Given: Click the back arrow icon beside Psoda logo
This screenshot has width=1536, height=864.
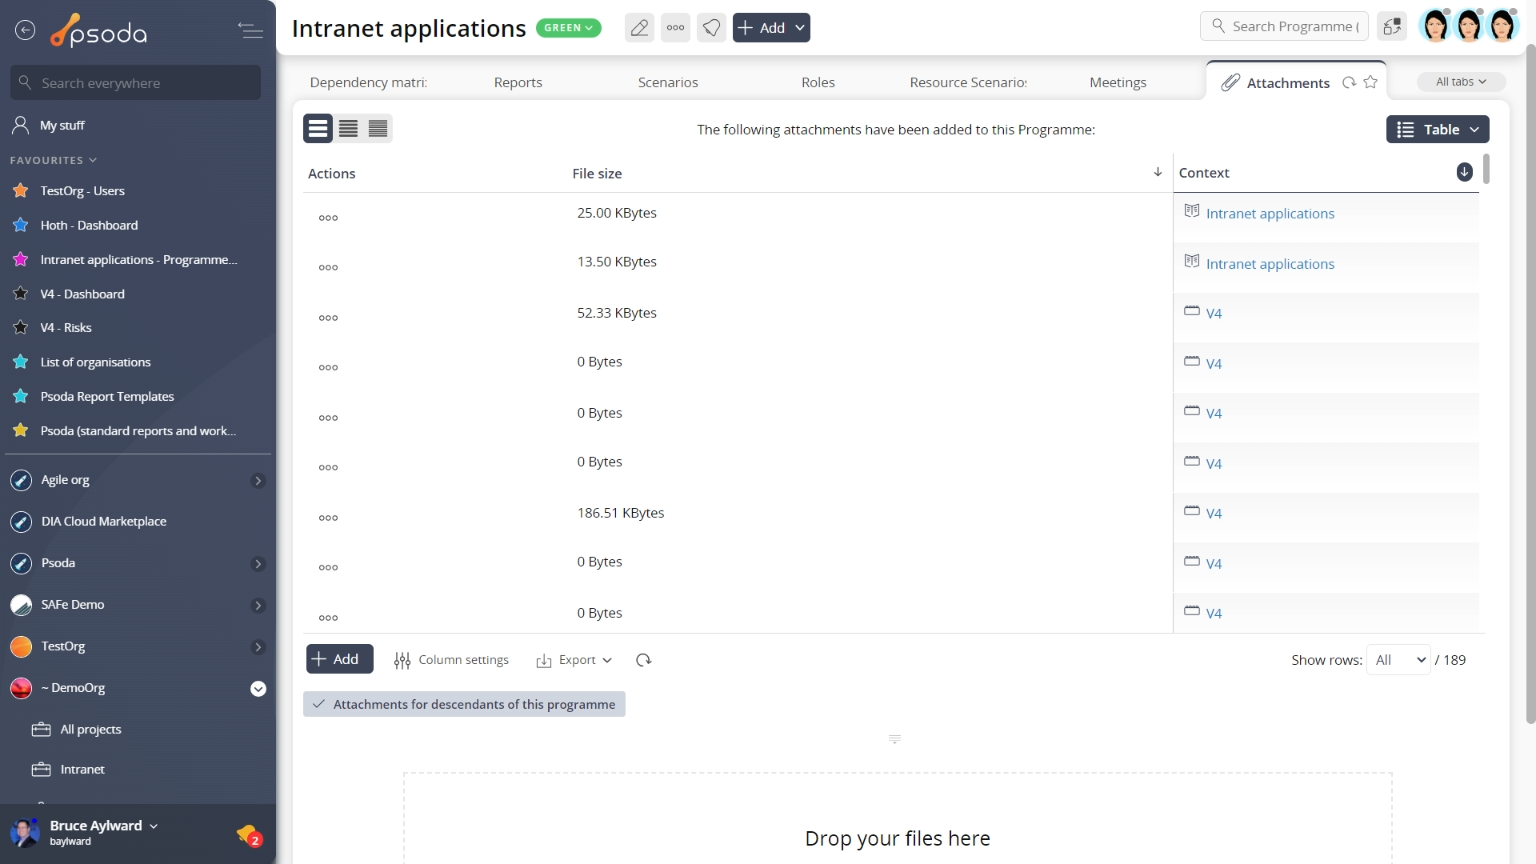Looking at the screenshot, I should coord(25,31).
